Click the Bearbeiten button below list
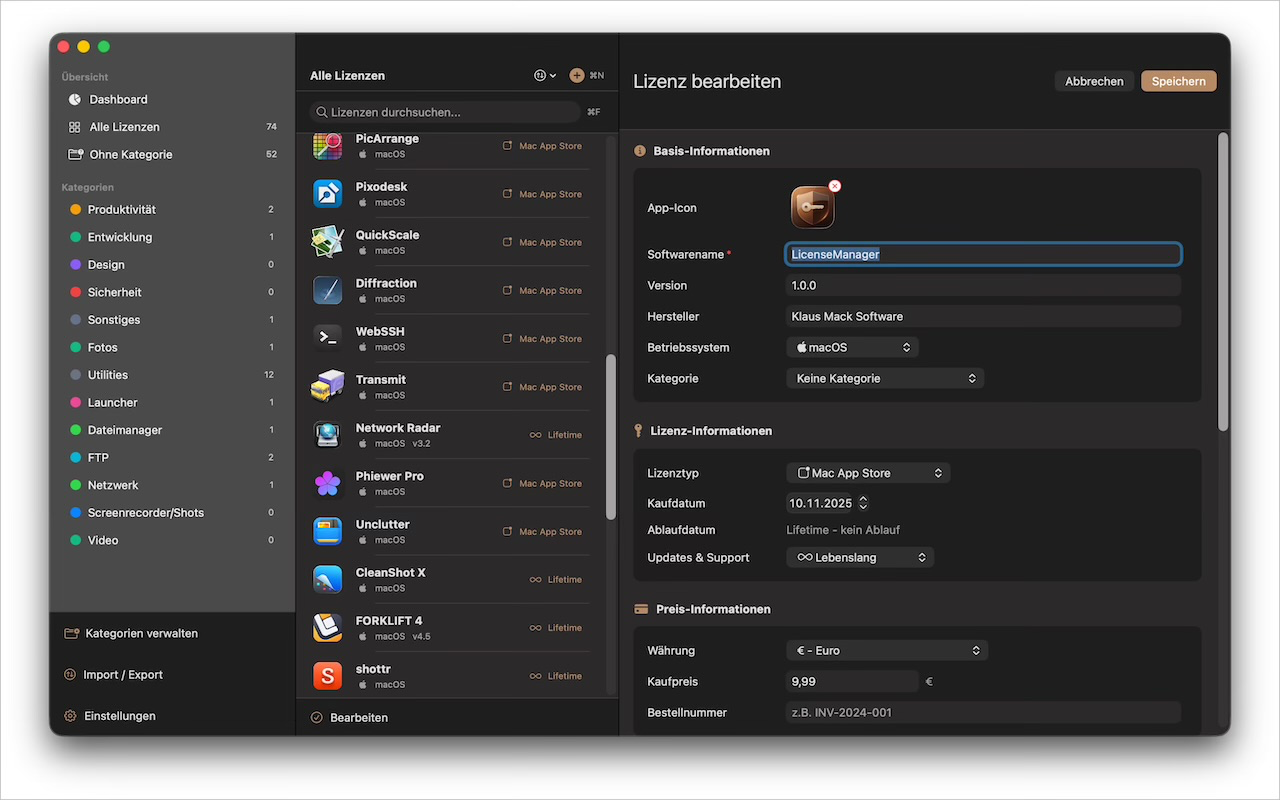The width and height of the screenshot is (1280, 800). pyautogui.click(x=349, y=717)
